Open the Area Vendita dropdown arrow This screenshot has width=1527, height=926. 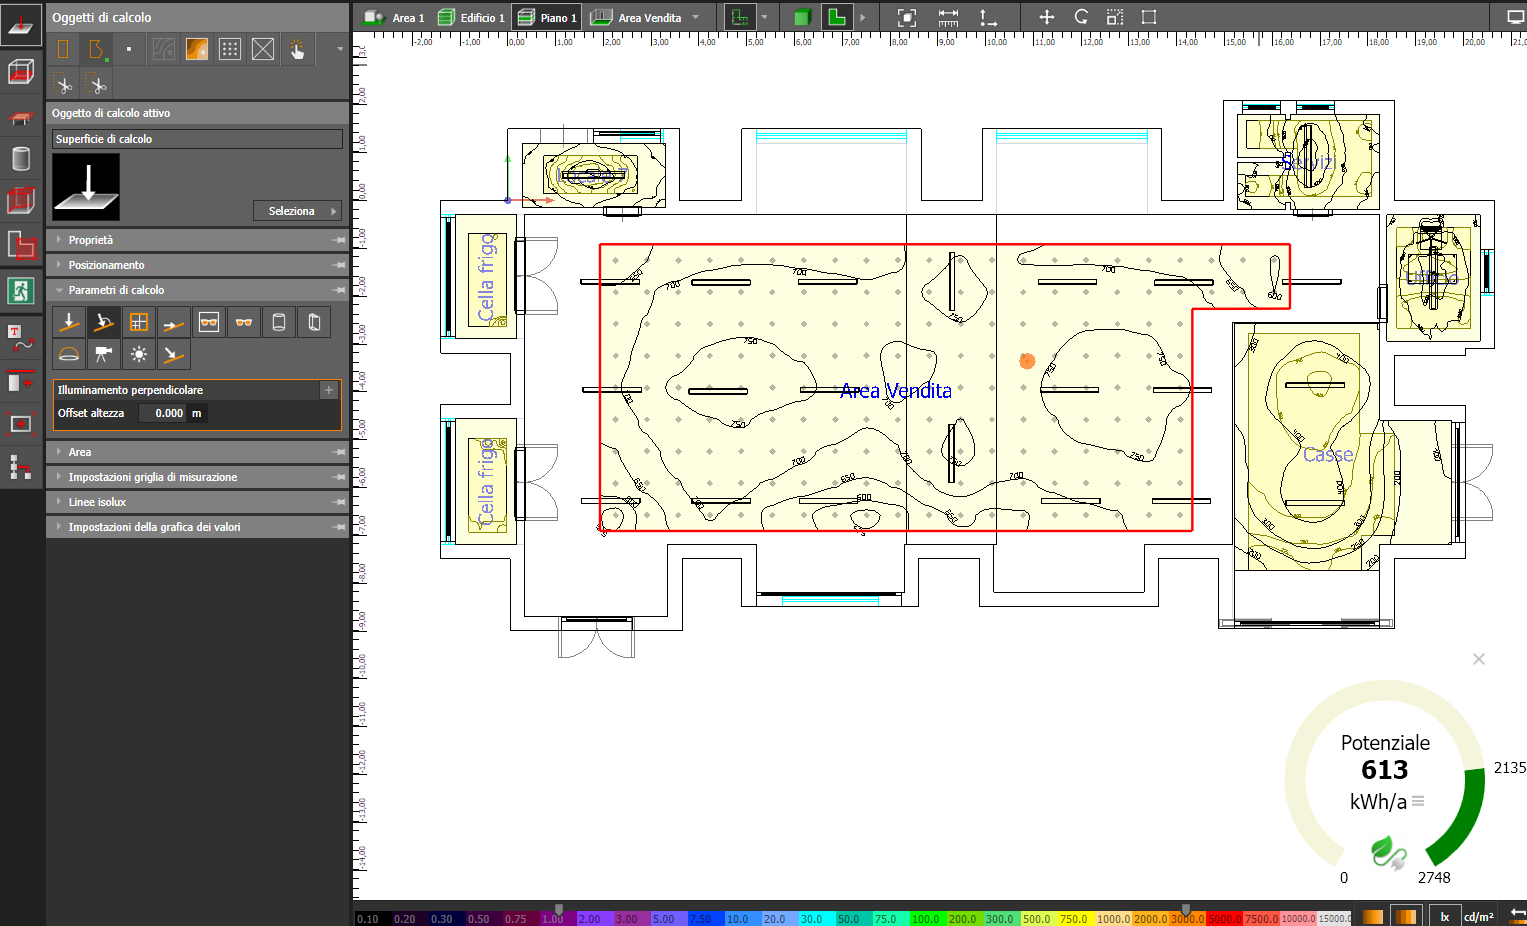tap(696, 17)
